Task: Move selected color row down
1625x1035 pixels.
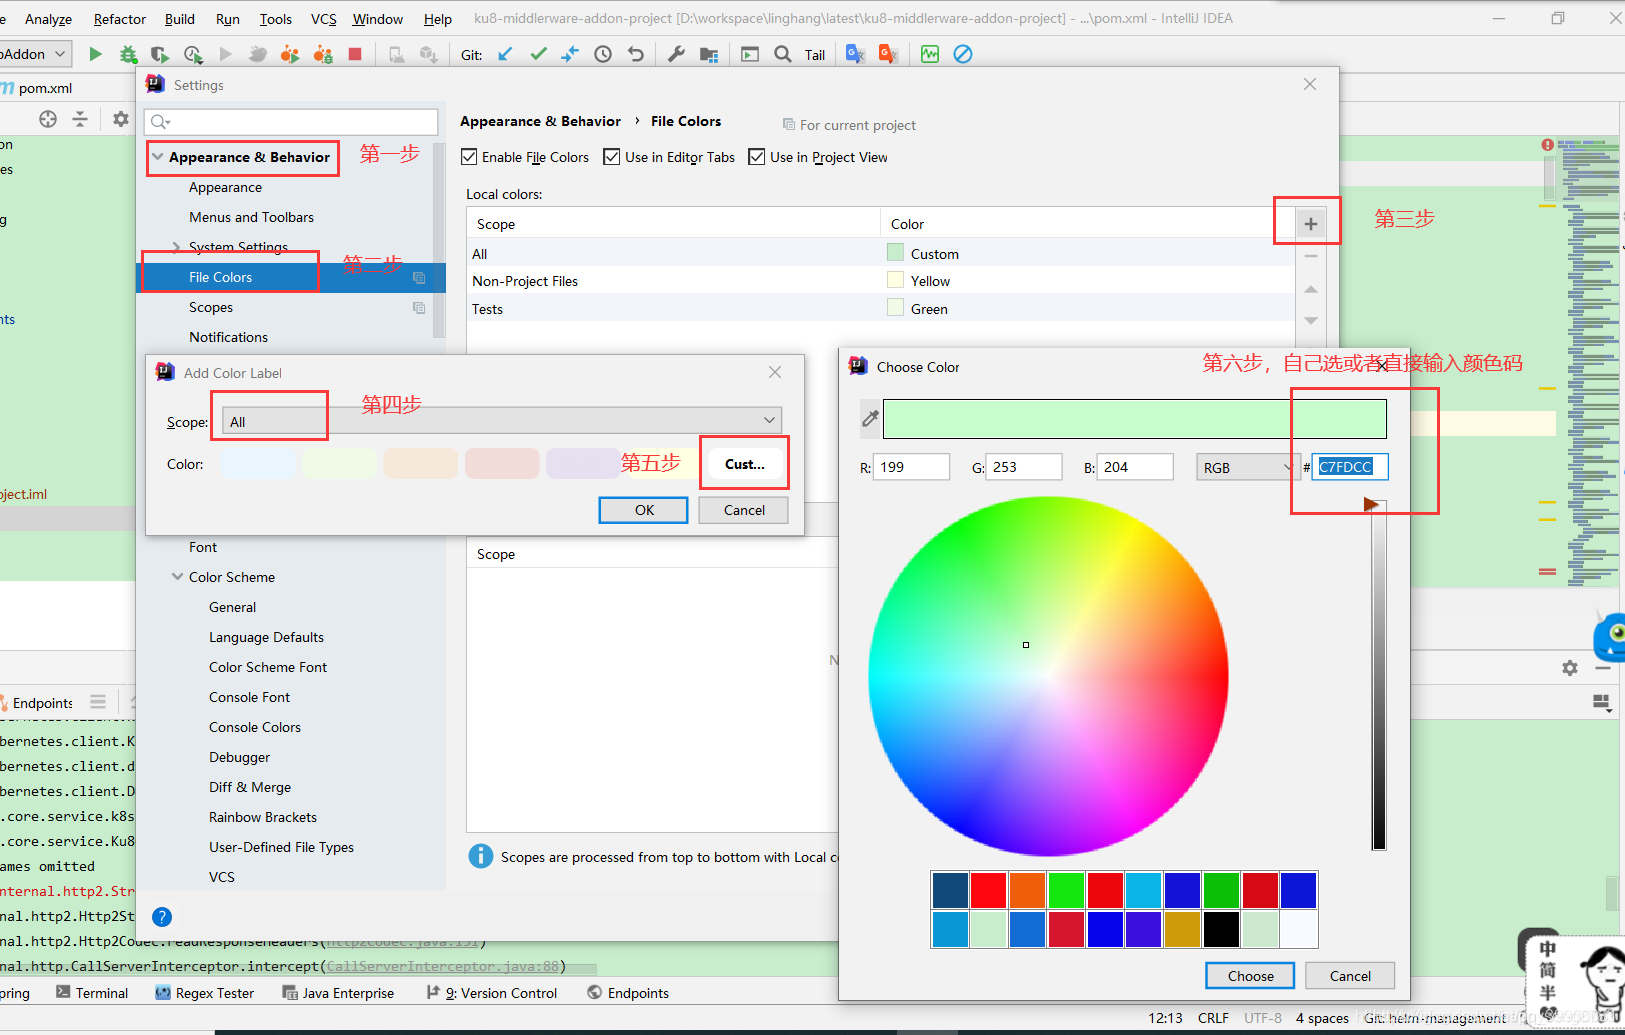Action: 1310,321
